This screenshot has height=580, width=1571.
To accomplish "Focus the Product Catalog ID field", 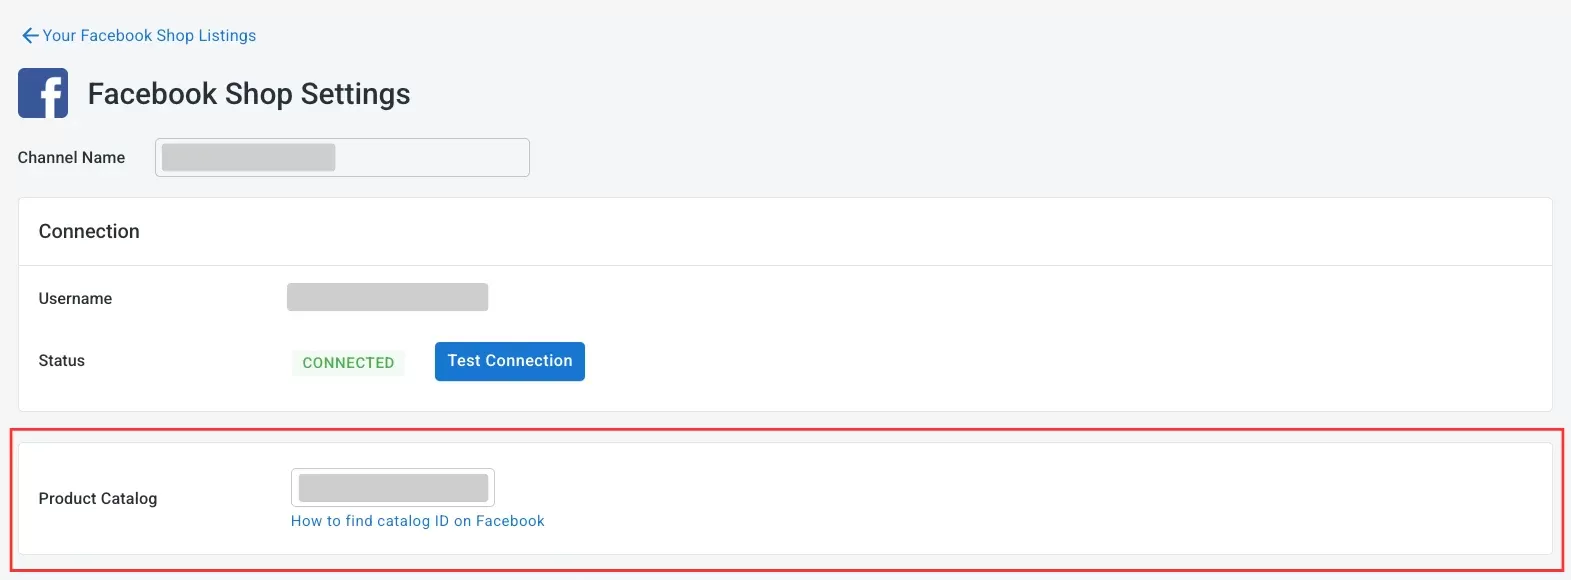I will pyautogui.click(x=393, y=488).
